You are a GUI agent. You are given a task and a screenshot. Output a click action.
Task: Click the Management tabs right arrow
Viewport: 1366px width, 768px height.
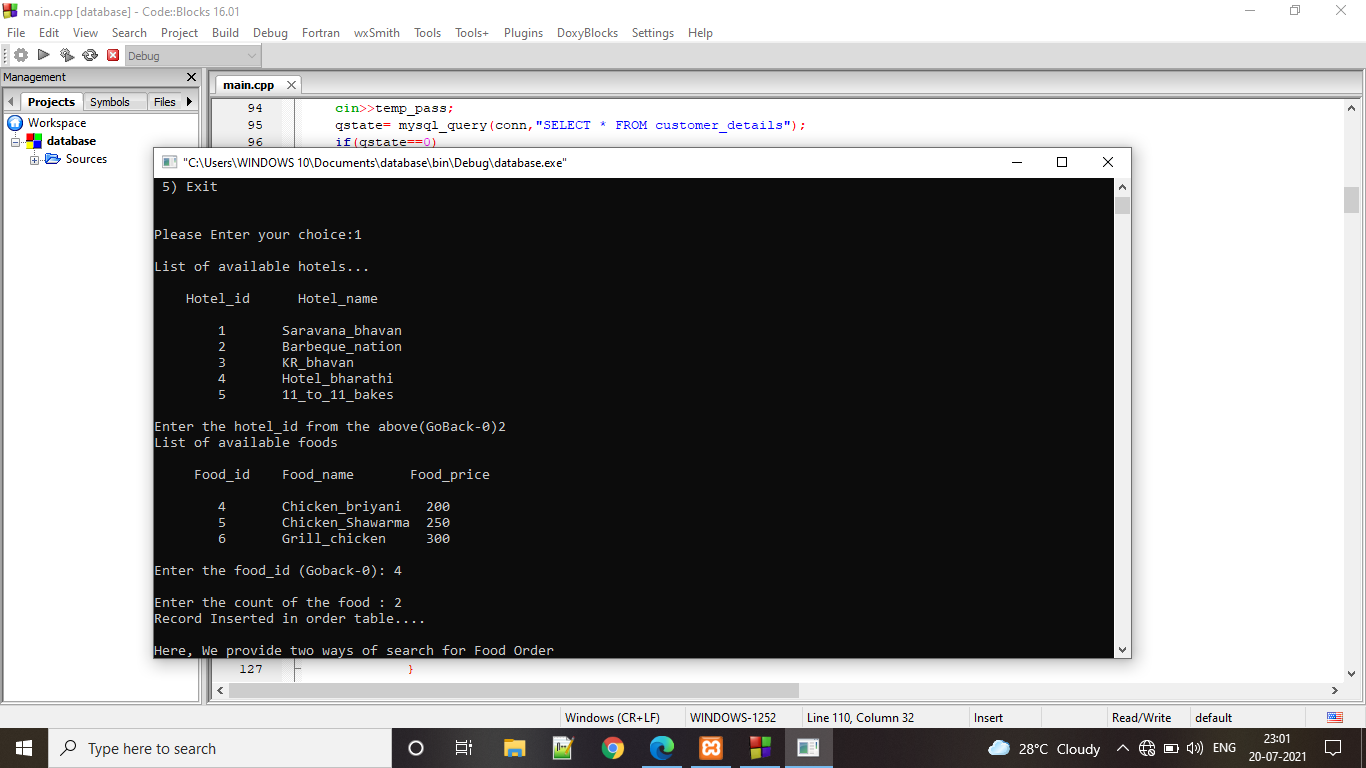(x=190, y=102)
